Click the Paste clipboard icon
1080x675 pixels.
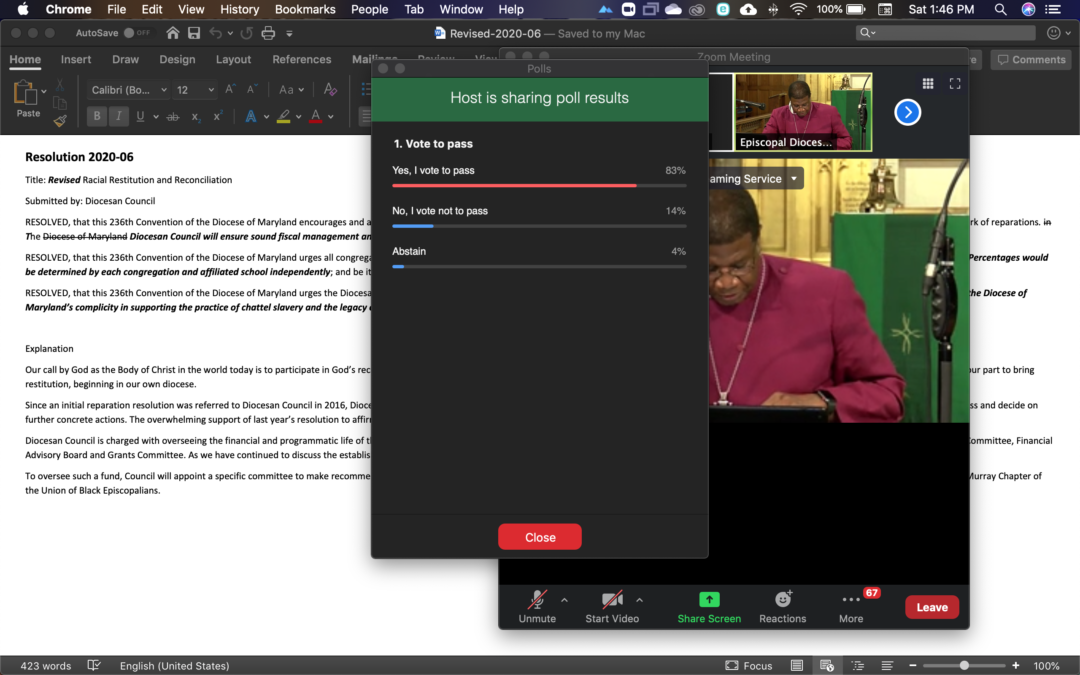(x=25, y=94)
